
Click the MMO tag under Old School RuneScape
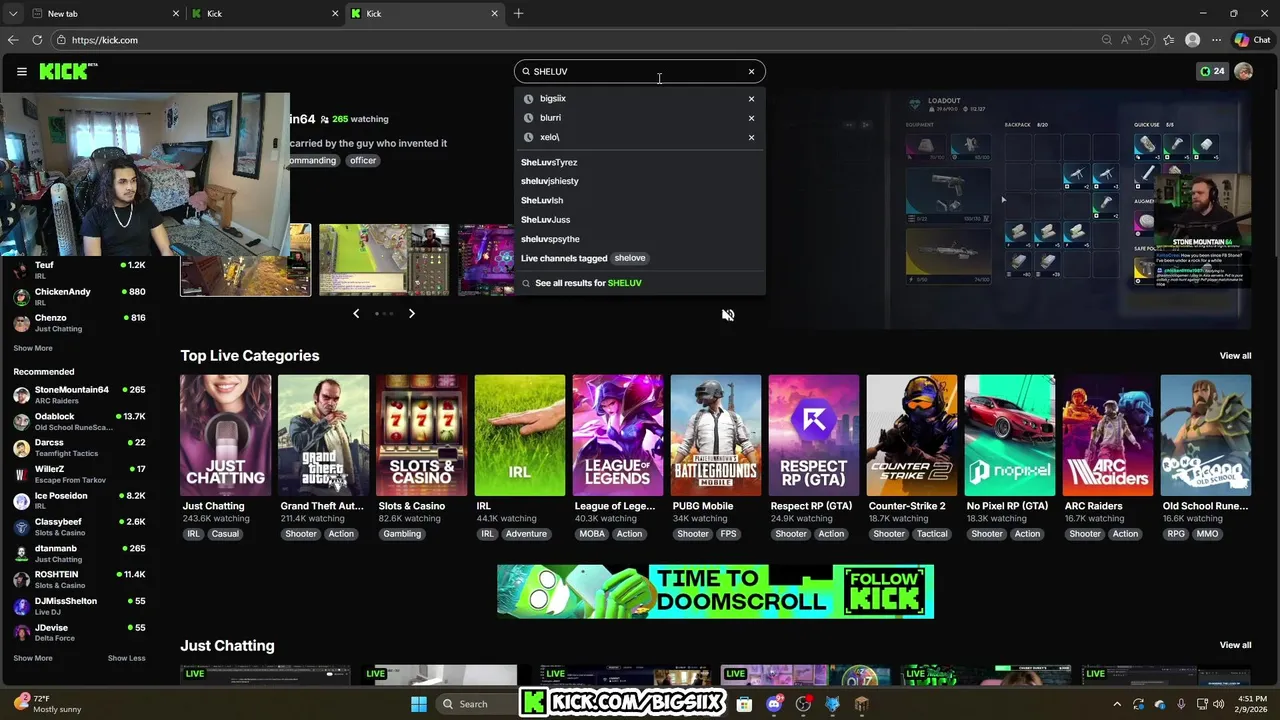point(1207,534)
